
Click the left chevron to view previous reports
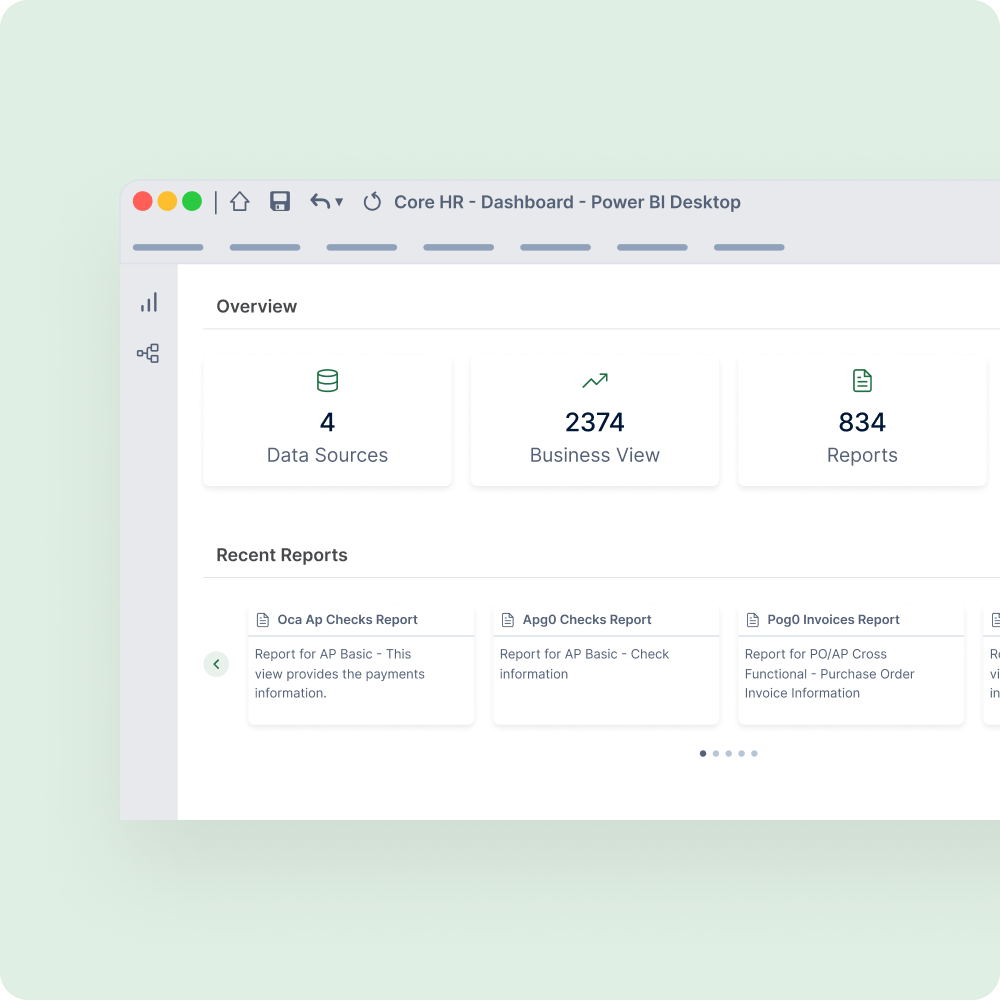pyautogui.click(x=216, y=663)
